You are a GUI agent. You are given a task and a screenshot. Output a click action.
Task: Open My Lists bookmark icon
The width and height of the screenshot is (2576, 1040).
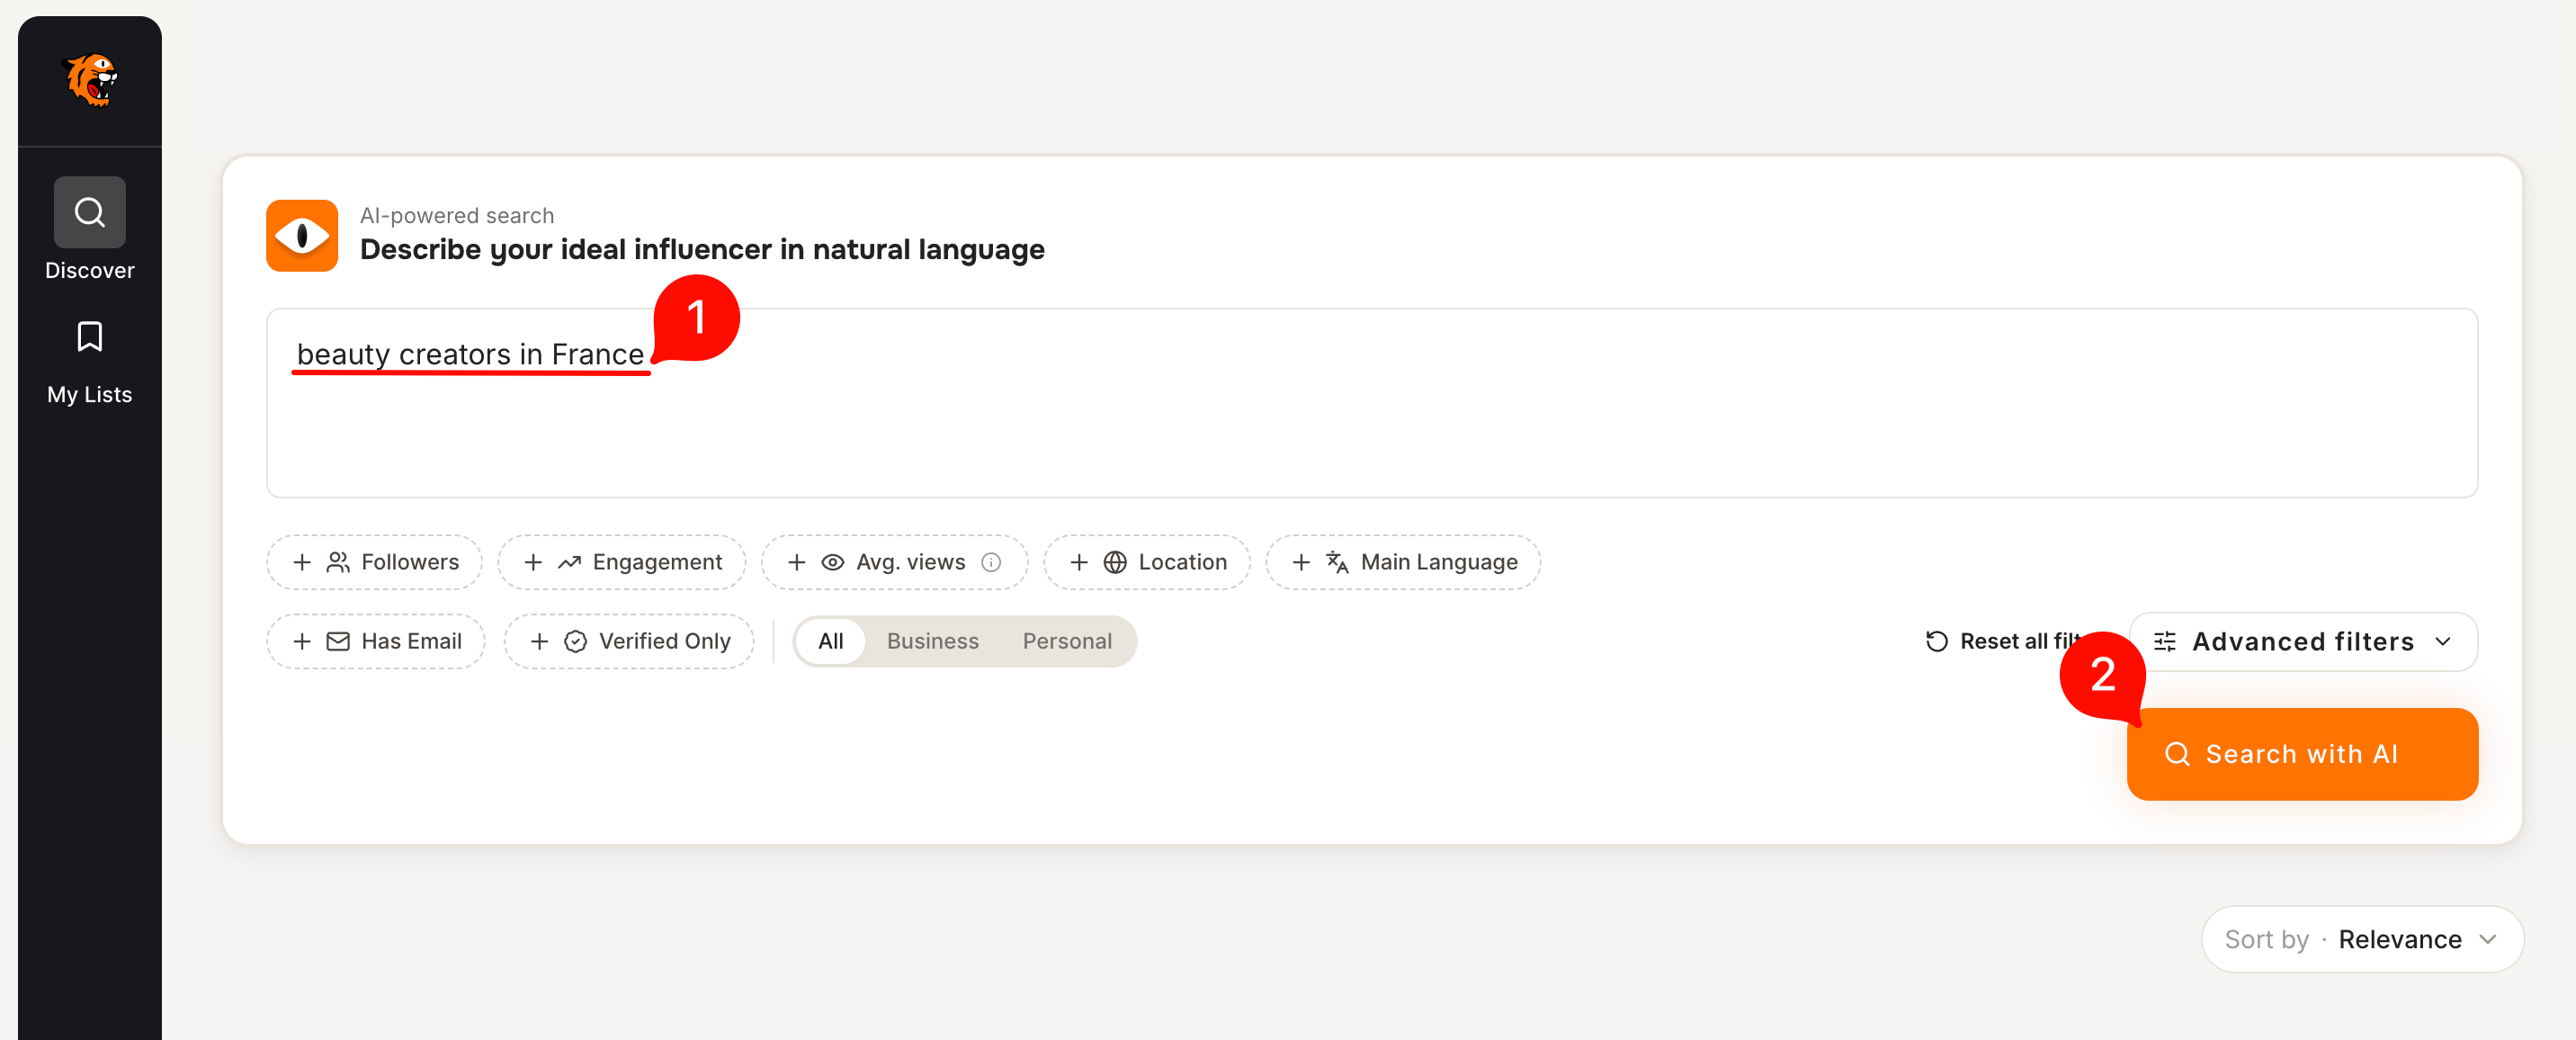90,337
